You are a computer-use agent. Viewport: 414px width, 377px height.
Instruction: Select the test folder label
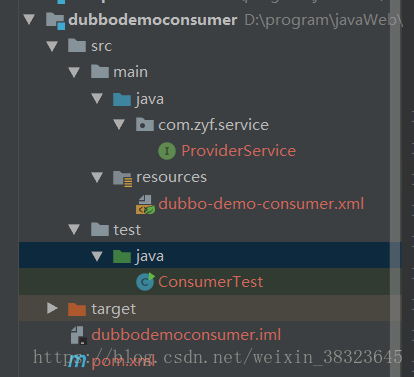(127, 230)
